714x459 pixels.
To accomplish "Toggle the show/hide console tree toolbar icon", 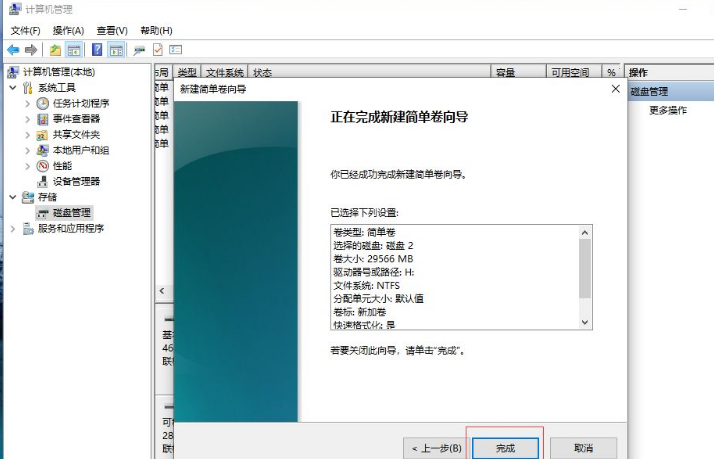I will click(x=74, y=49).
